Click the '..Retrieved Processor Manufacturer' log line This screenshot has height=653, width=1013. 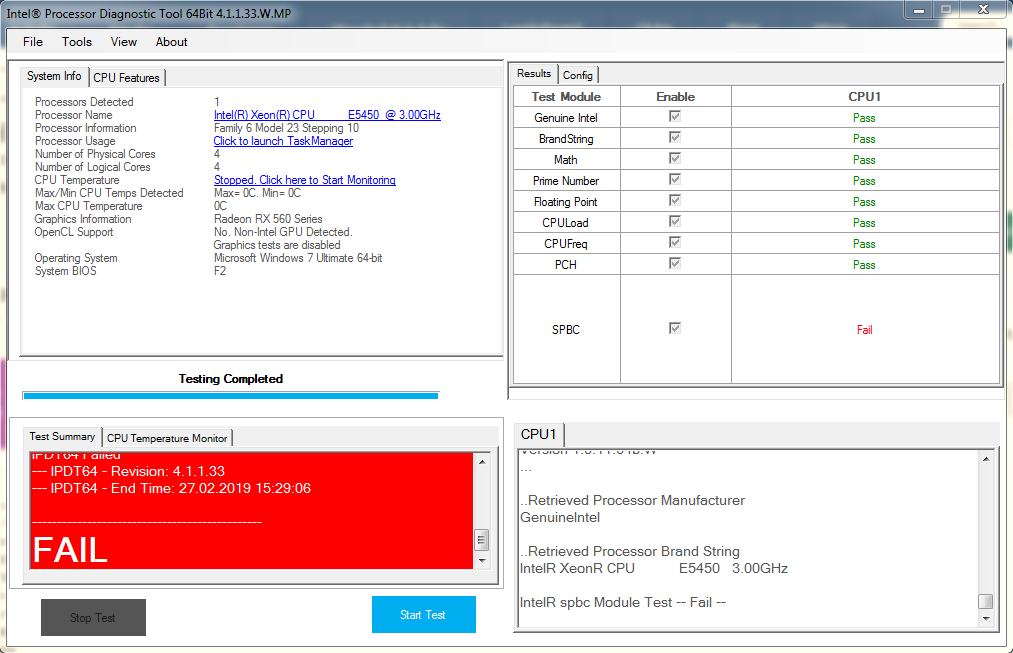pyautogui.click(x=632, y=501)
